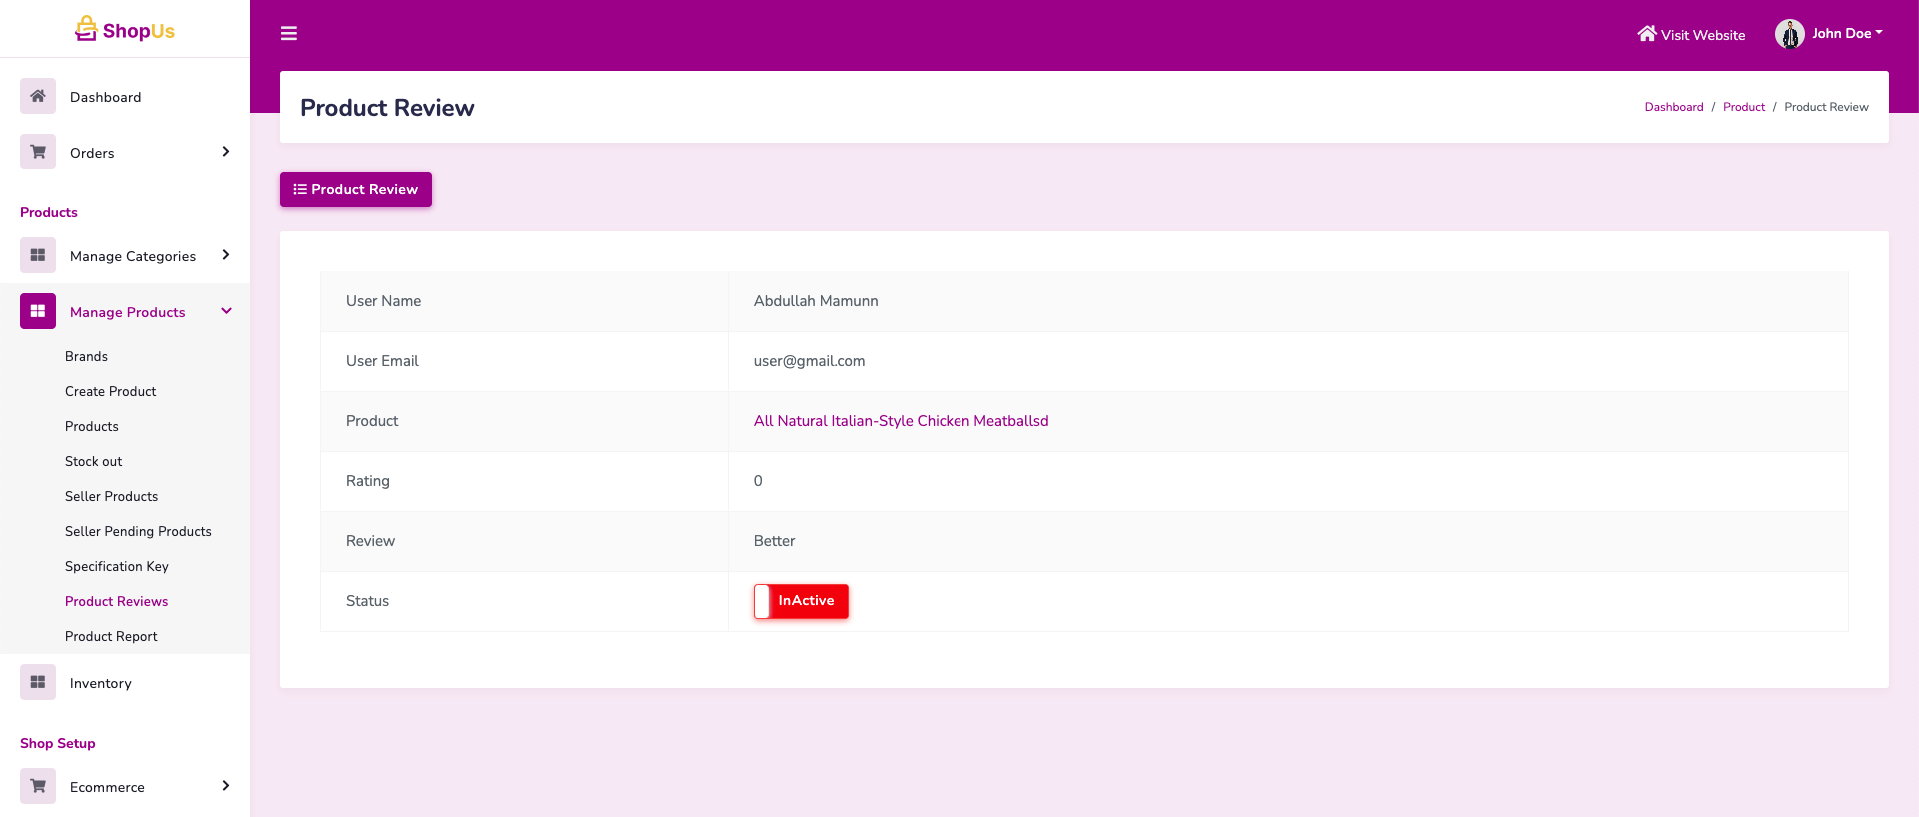Image resolution: width=1919 pixels, height=817 pixels.
Task: Click the hamburger menu icon
Action: tap(289, 34)
